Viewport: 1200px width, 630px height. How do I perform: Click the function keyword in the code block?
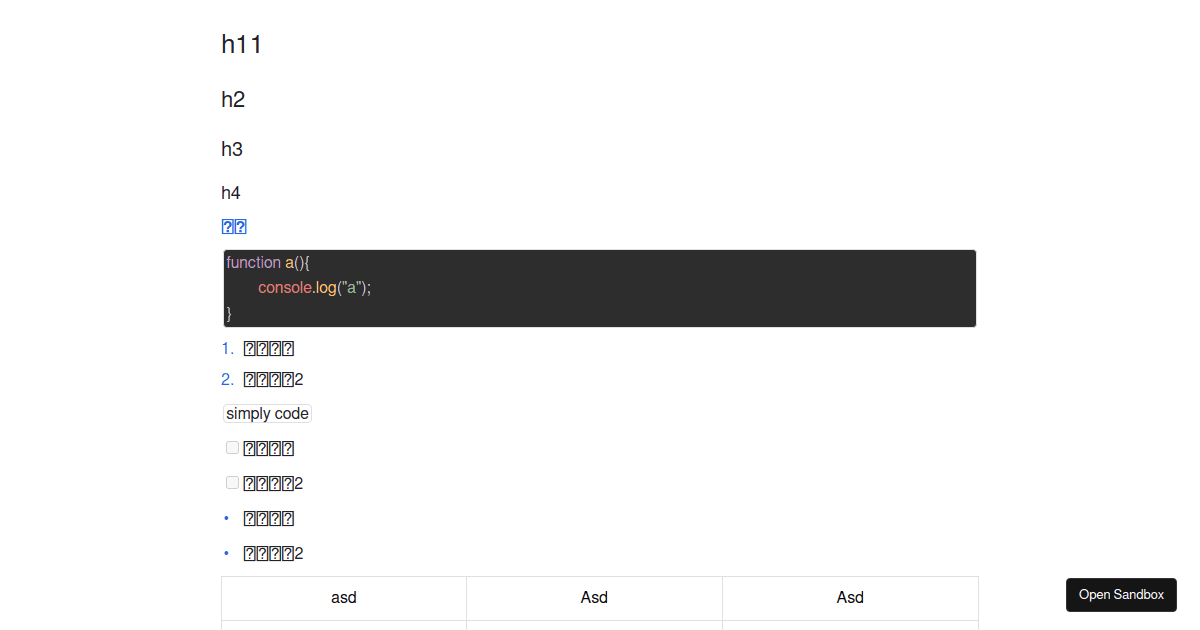click(x=251, y=262)
